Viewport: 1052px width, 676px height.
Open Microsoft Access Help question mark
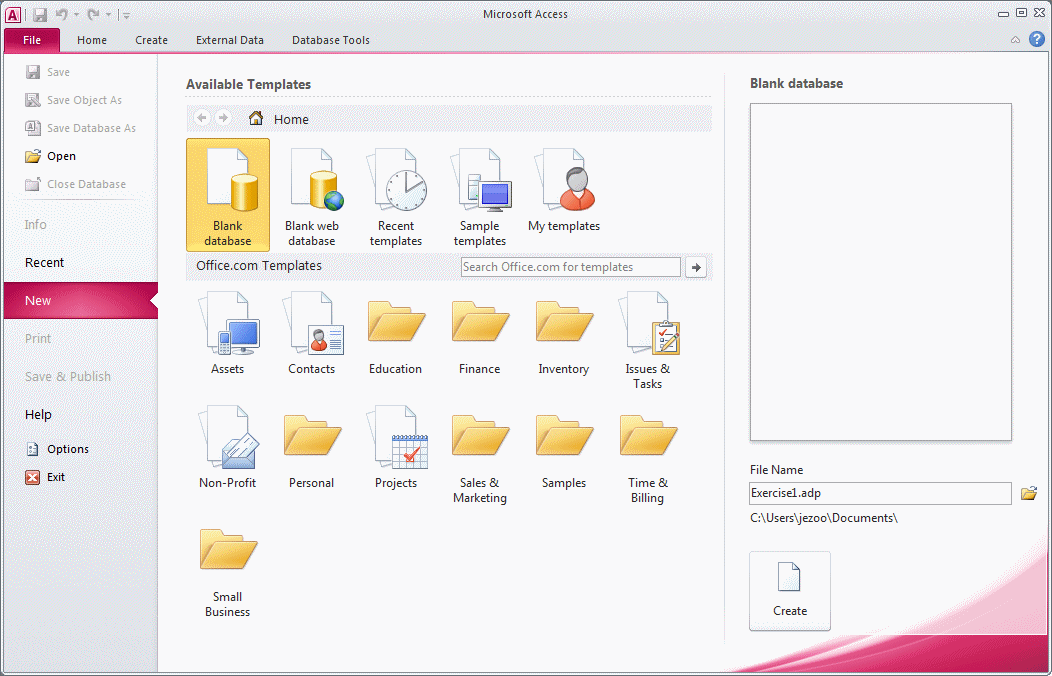1036,40
